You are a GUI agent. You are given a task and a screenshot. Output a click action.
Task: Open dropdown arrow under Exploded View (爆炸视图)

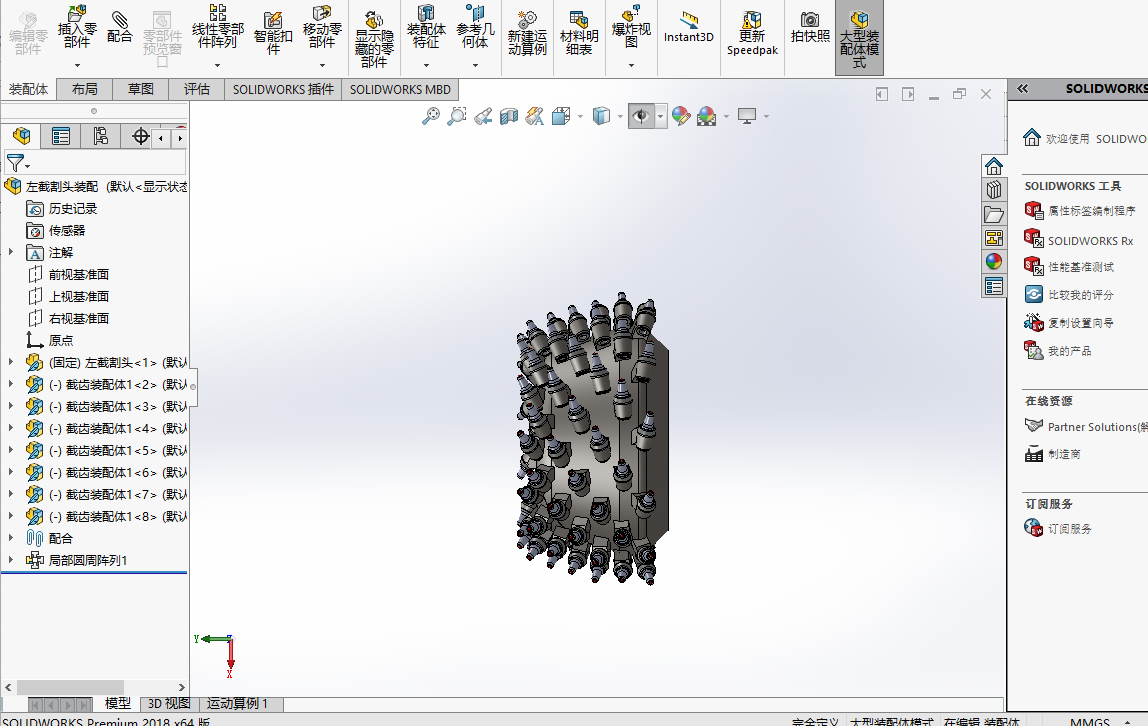point(631,65)
